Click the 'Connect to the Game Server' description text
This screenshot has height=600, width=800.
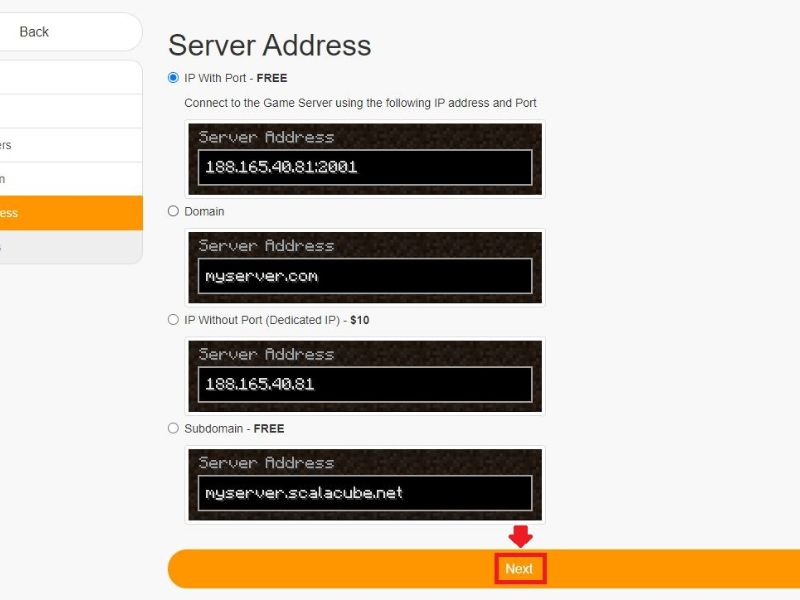pos(360,103)
